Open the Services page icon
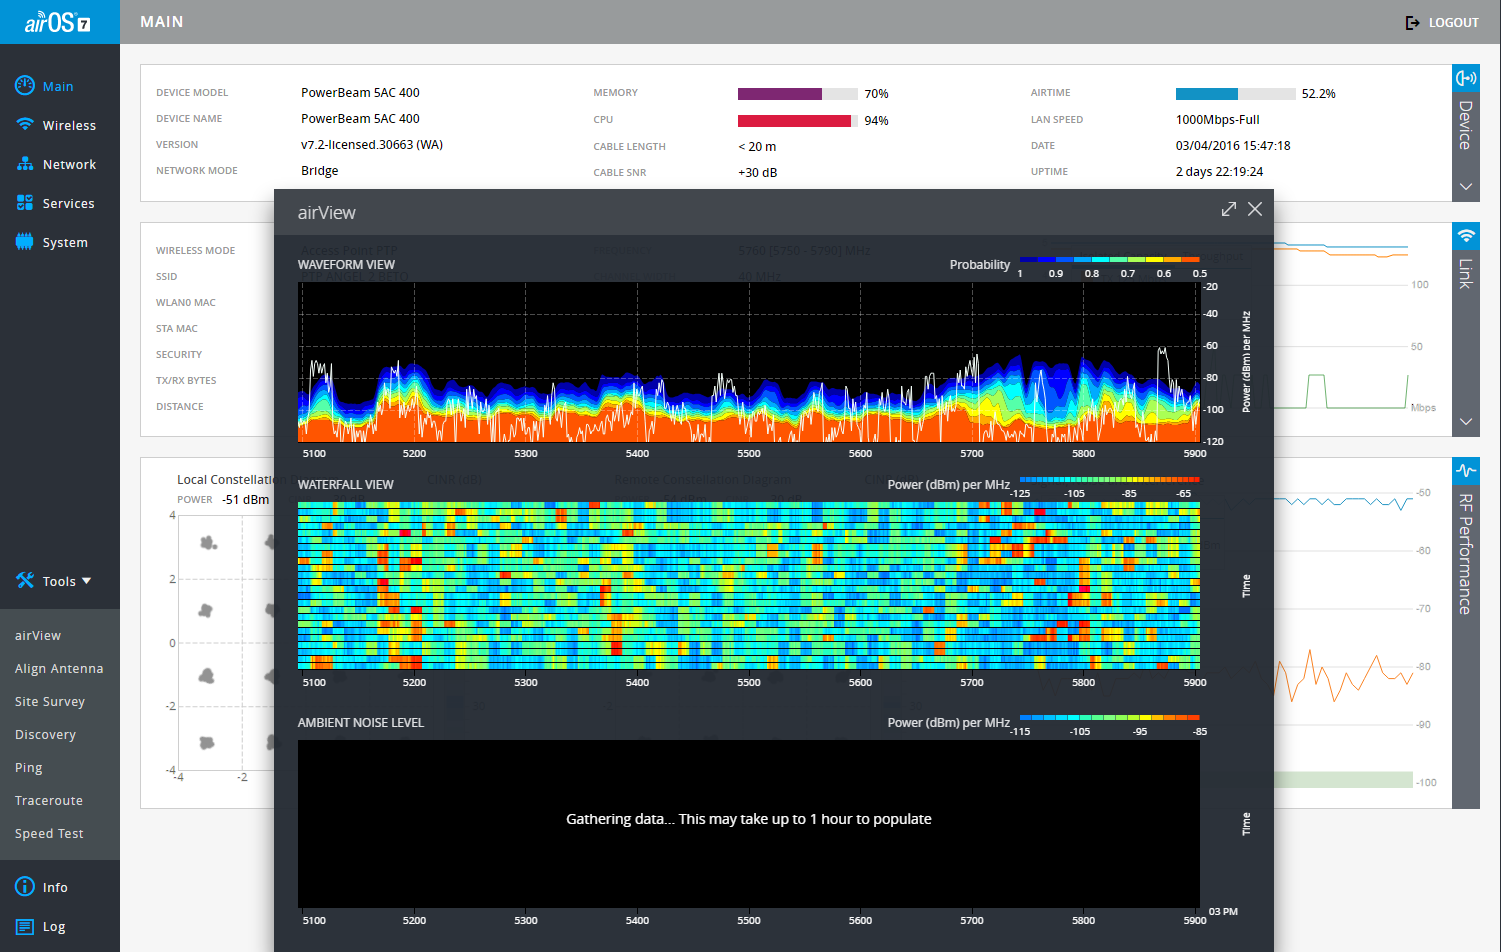1501x952 pixels. click(25, 203)
